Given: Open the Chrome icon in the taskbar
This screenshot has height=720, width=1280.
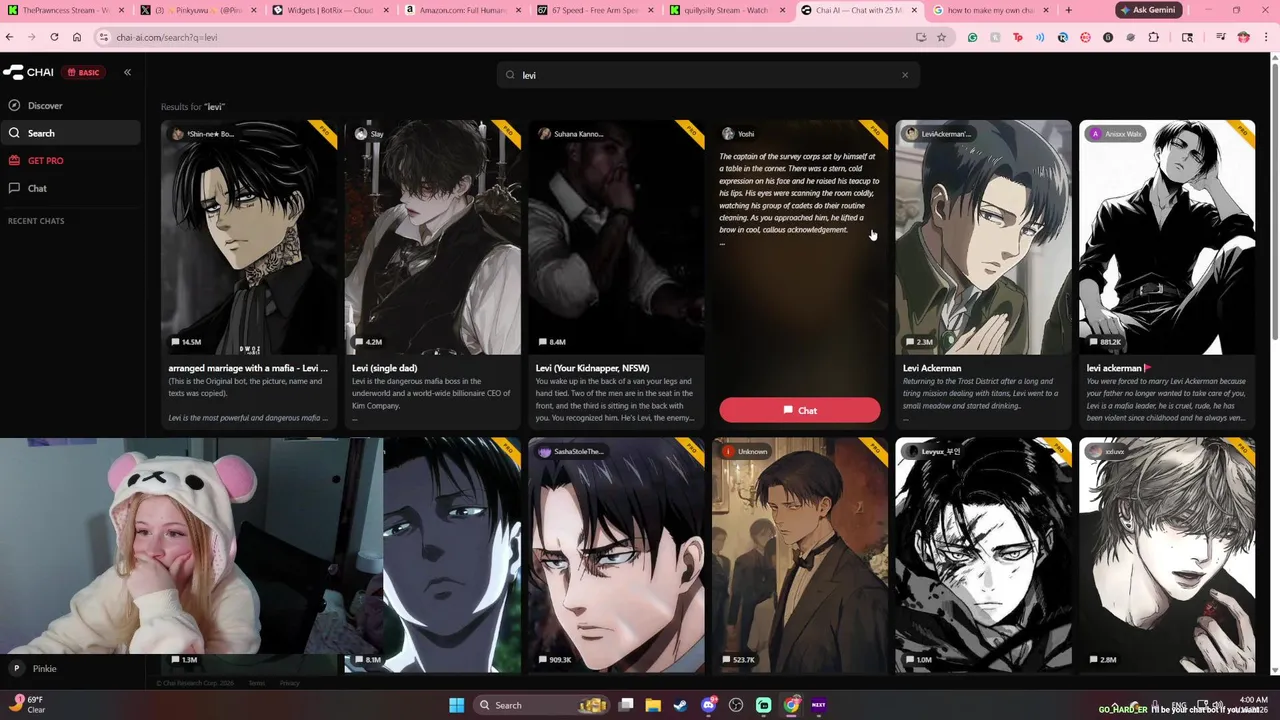Looking at the screenshot, I should [791, 705].
